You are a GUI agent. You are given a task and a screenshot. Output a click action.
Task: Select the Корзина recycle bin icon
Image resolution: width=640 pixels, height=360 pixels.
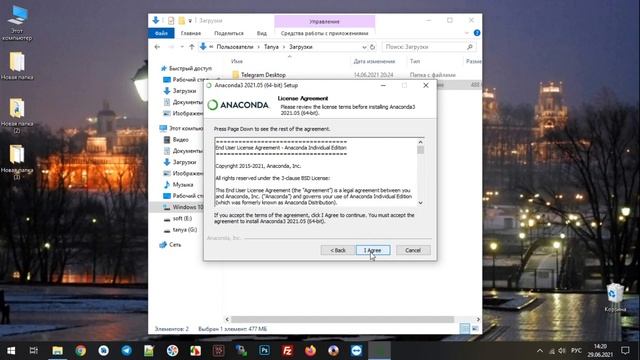tap(615, 298)
